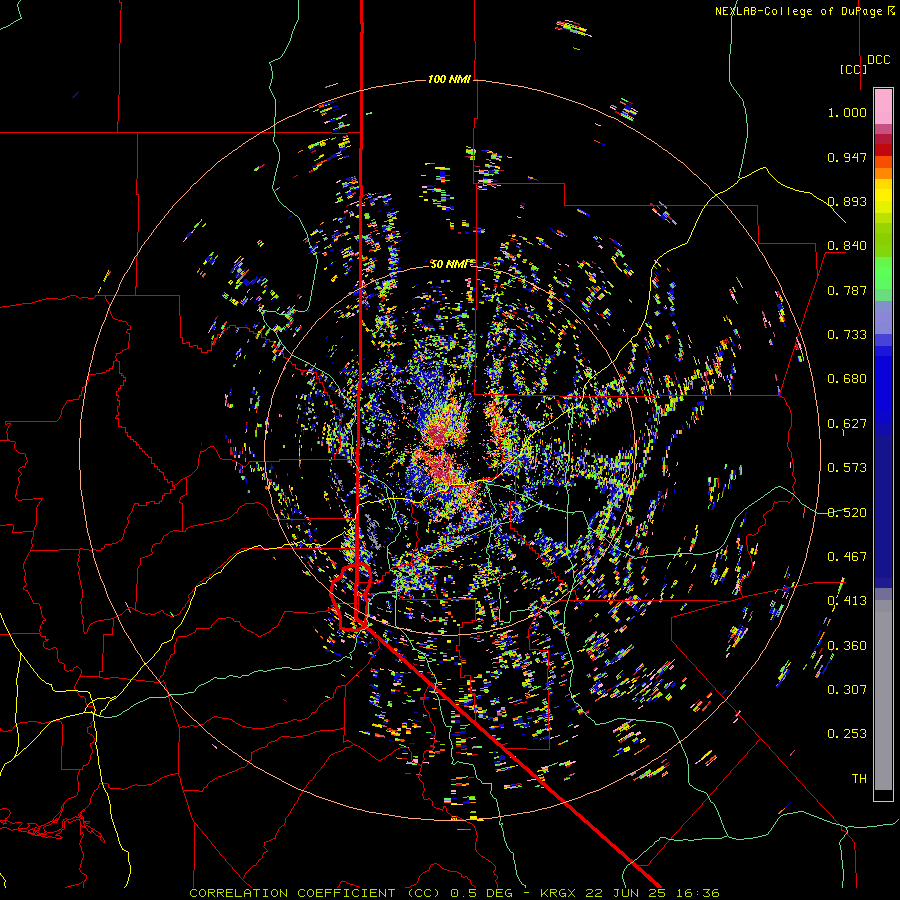Select the 0.360 legend value
The image size is (900, 900).
coord(847,646)
